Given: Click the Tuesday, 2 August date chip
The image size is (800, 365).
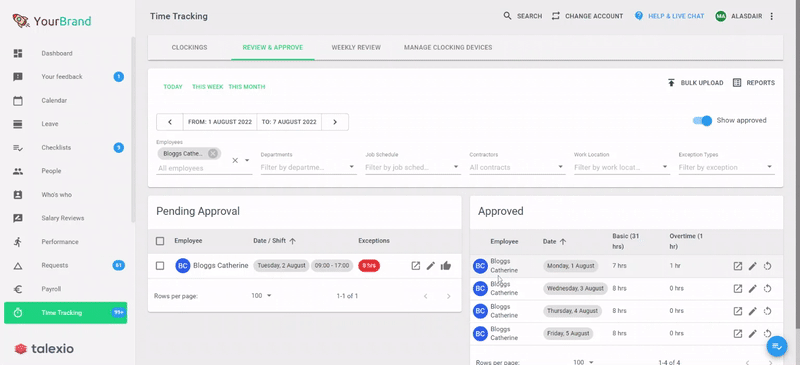Looking at the screenshot, I should tap(281, 265).
